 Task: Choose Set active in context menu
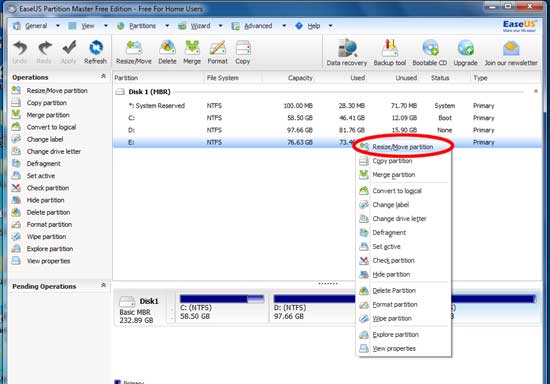click(x=403, y=247)
